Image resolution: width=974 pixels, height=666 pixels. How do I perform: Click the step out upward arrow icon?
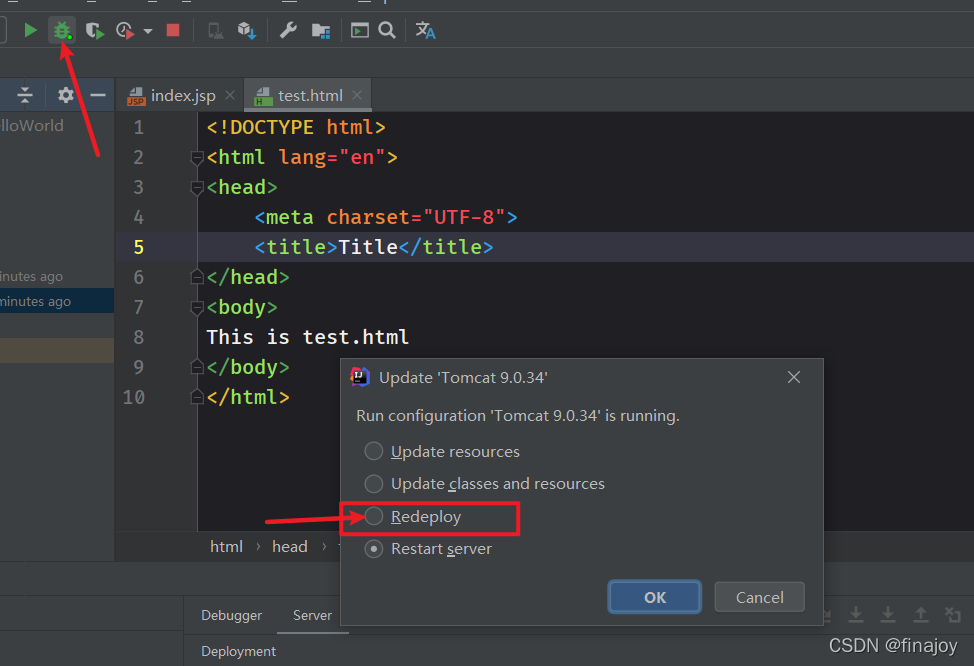(920, 614)
